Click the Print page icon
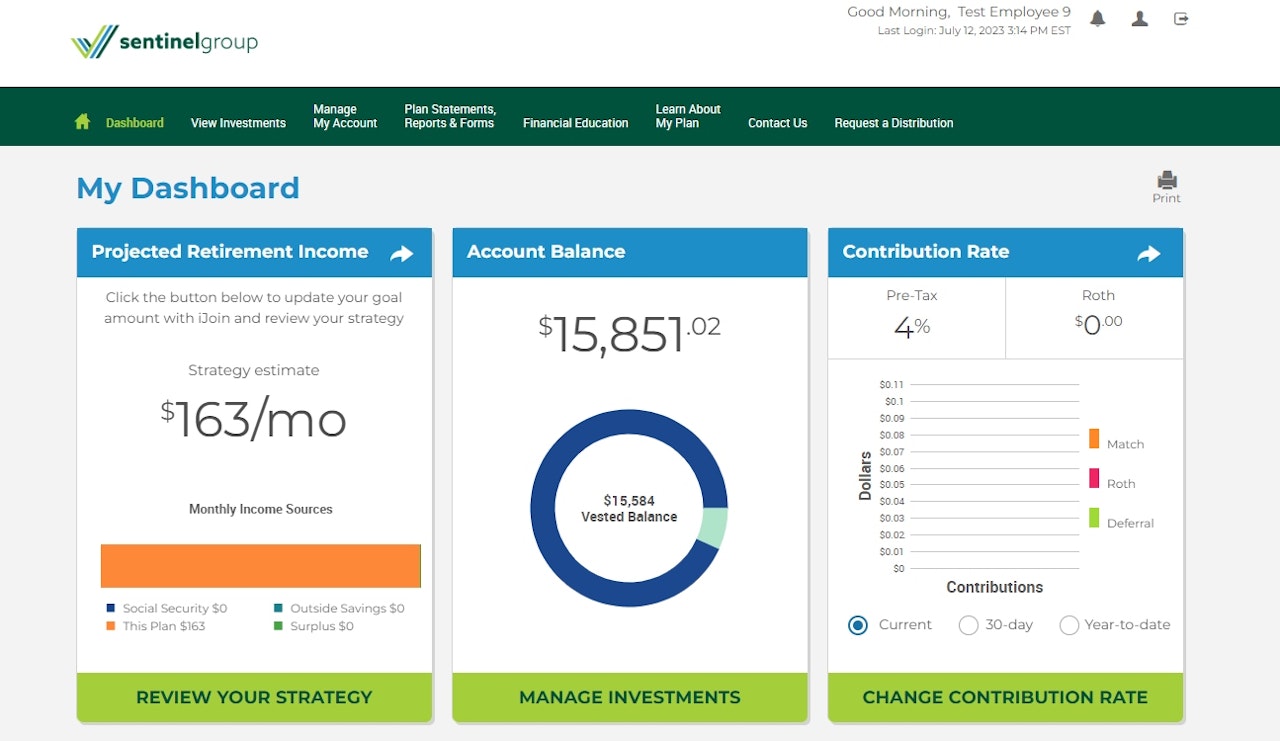Viewport: 1280px width, 741px height. [1166, 181]
